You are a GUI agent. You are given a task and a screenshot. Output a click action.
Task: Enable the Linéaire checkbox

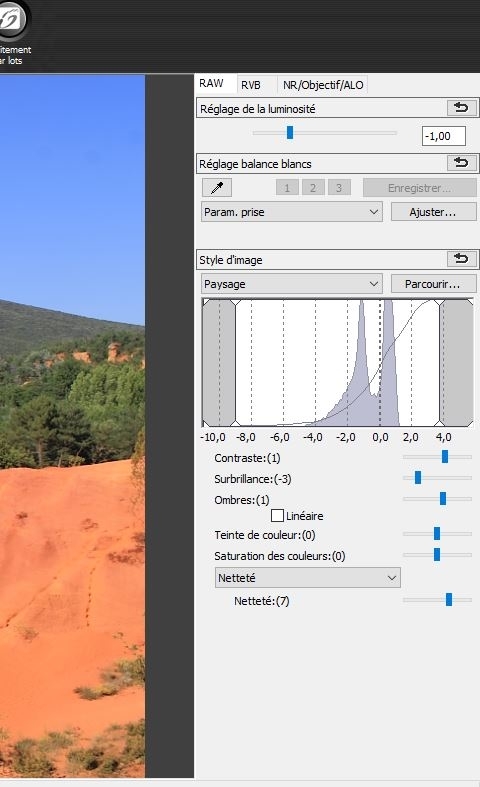277,515
